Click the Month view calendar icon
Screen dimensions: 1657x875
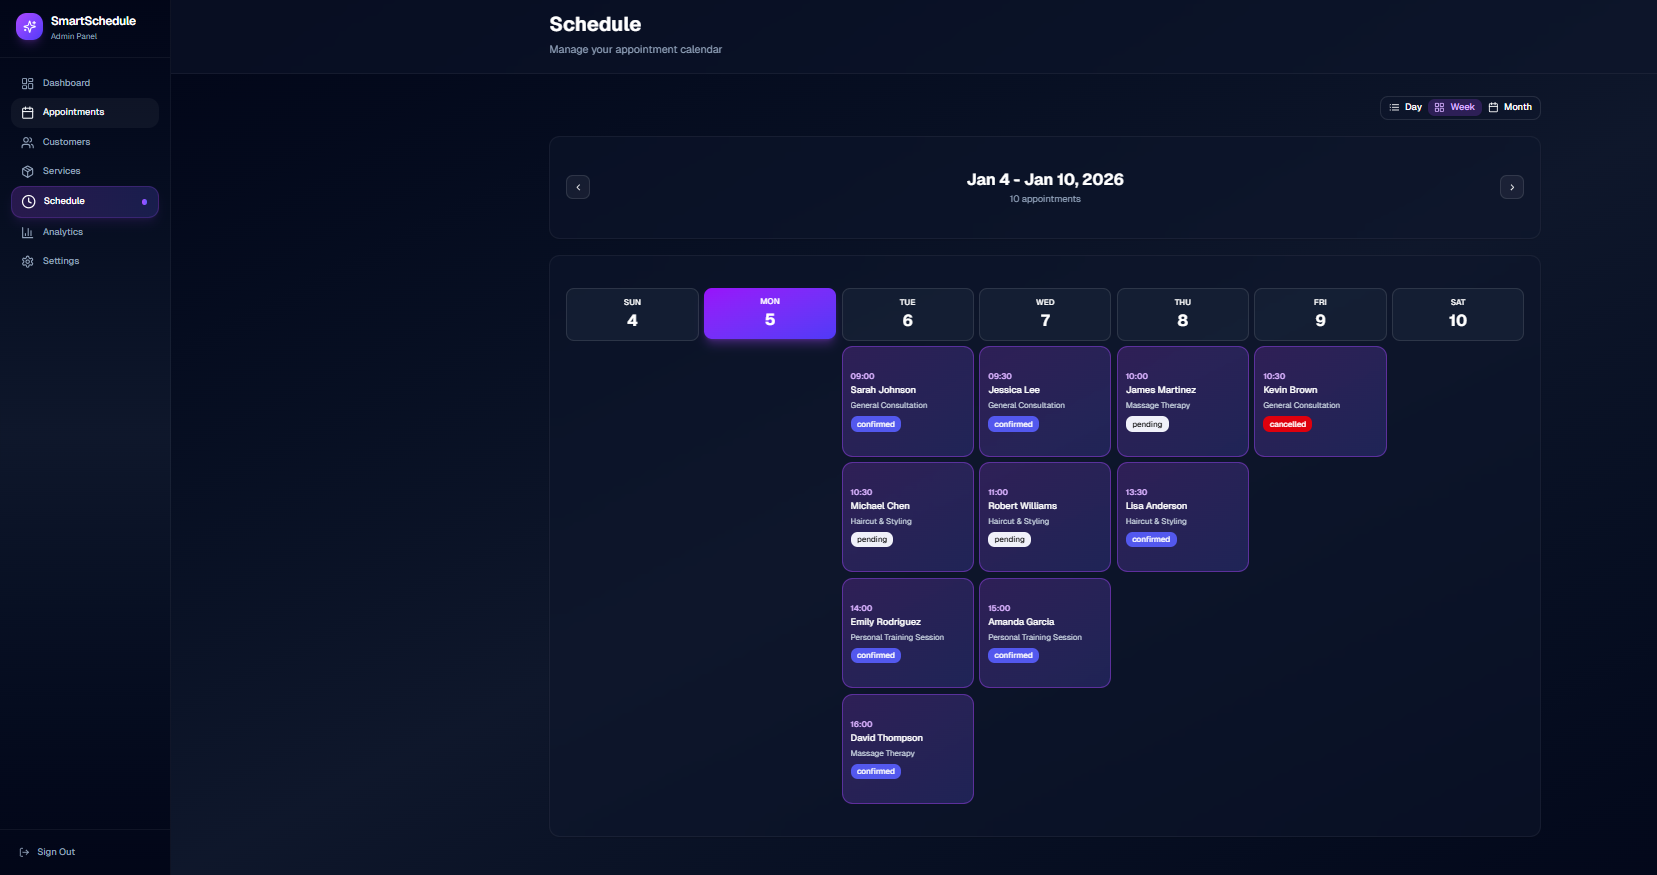point(1493,107)
